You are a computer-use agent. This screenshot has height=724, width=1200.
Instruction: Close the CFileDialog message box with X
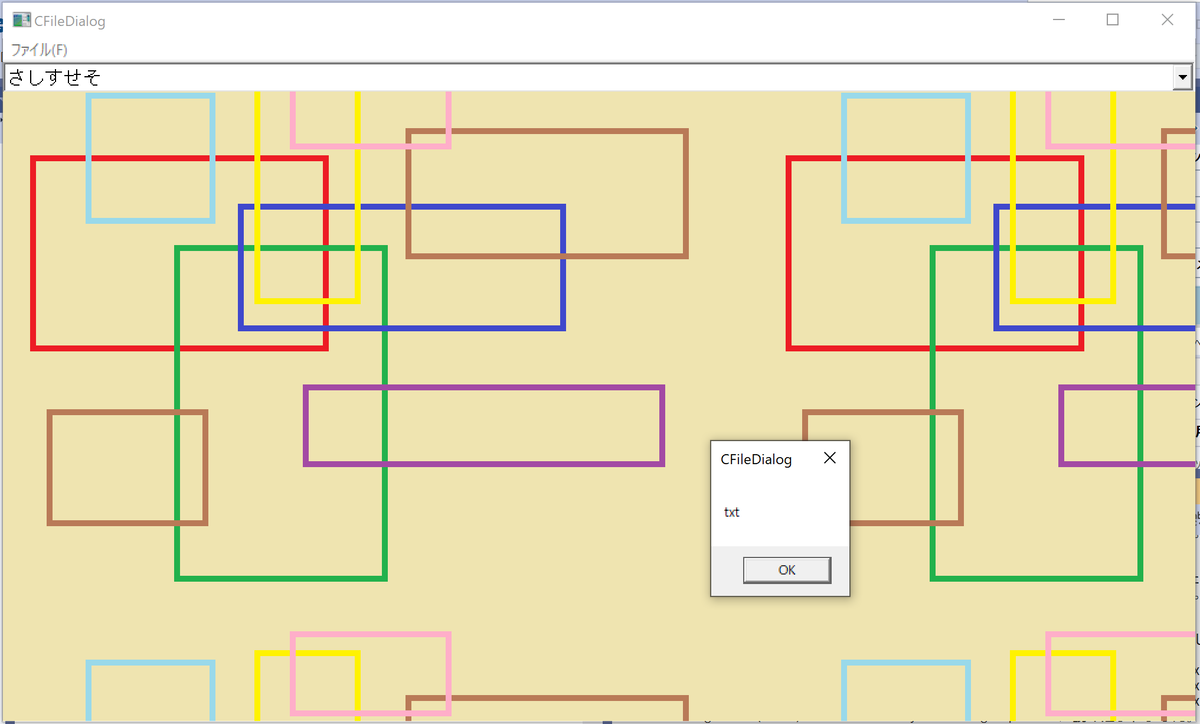tap(829, 459)
